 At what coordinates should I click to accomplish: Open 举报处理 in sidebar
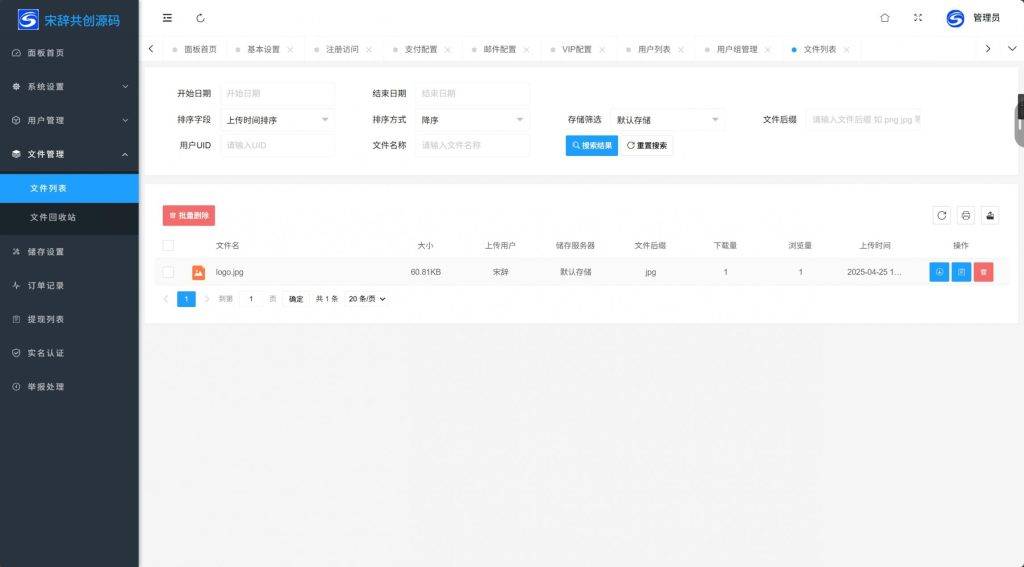click(x=69, y=387)
